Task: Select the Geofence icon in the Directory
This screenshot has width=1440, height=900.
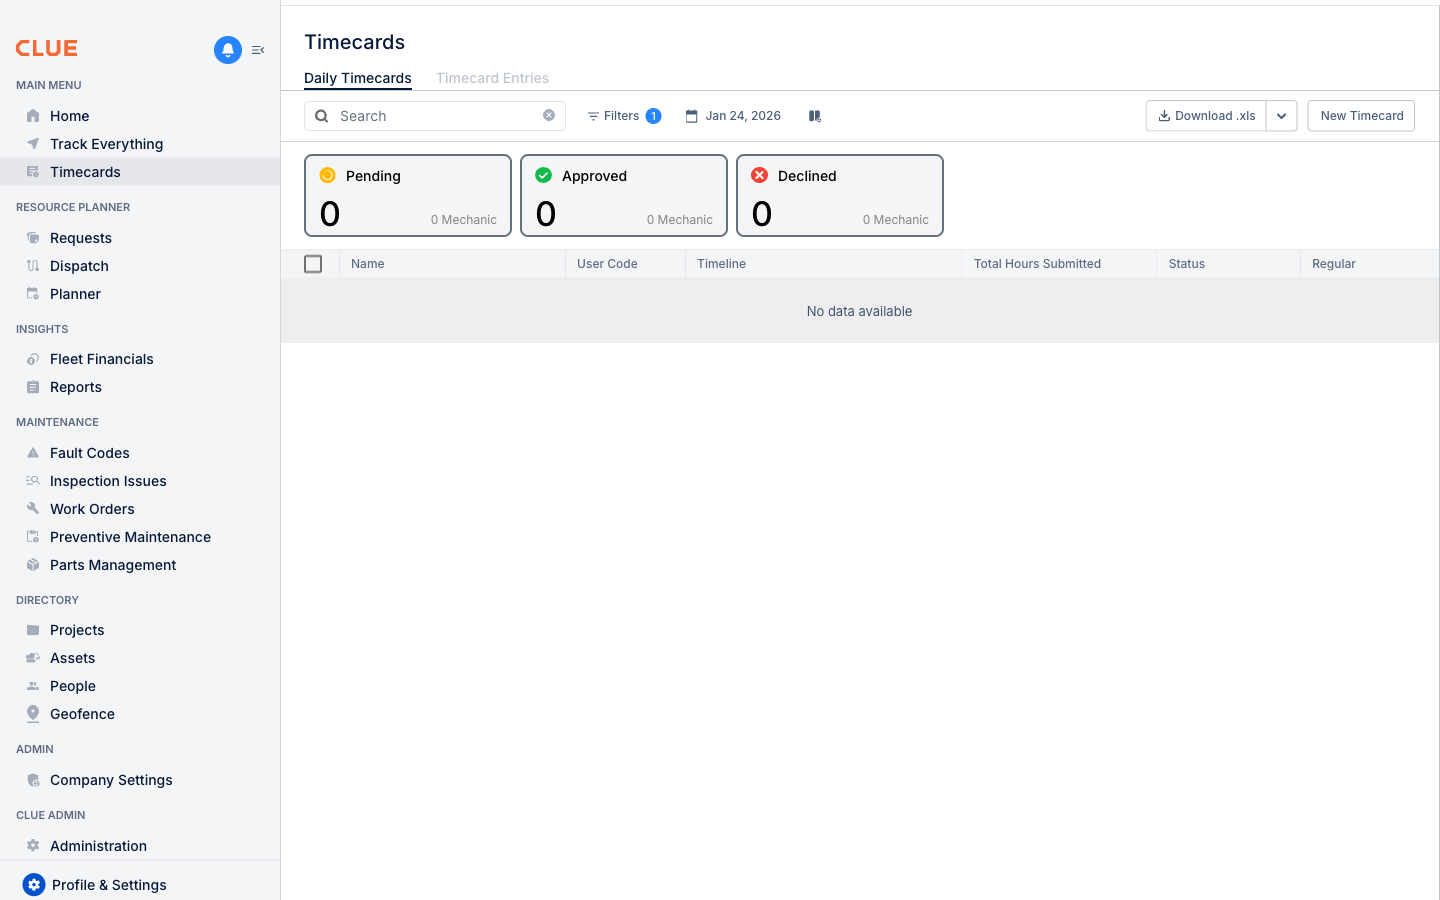Action: 33,713
